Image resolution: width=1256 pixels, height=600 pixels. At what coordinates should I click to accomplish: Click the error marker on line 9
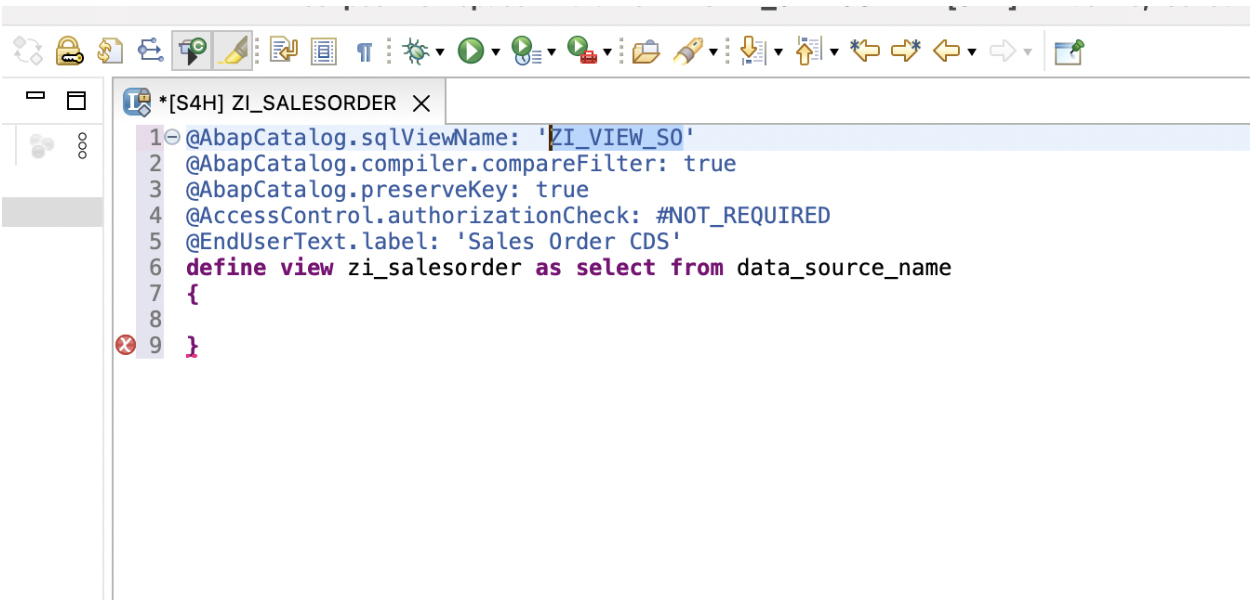(x=125, y=345)
